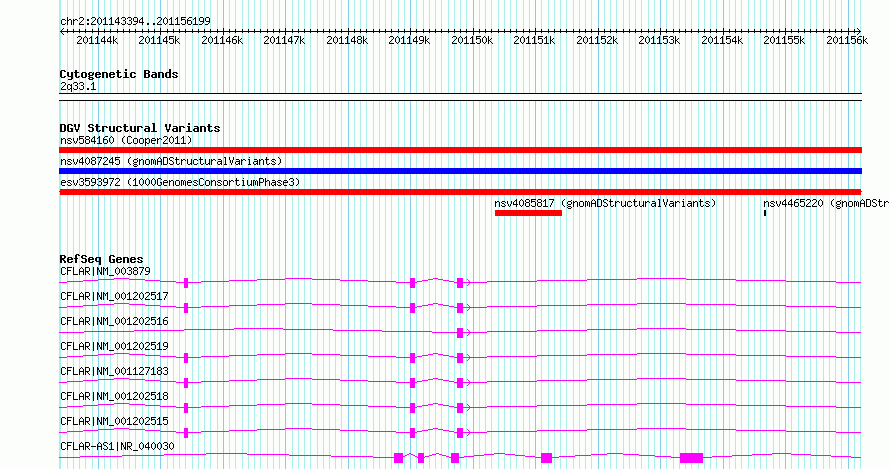The image size is (890, 469).
Task: Click the Cytogenetic Bands track title
Action: click(119, 74)
